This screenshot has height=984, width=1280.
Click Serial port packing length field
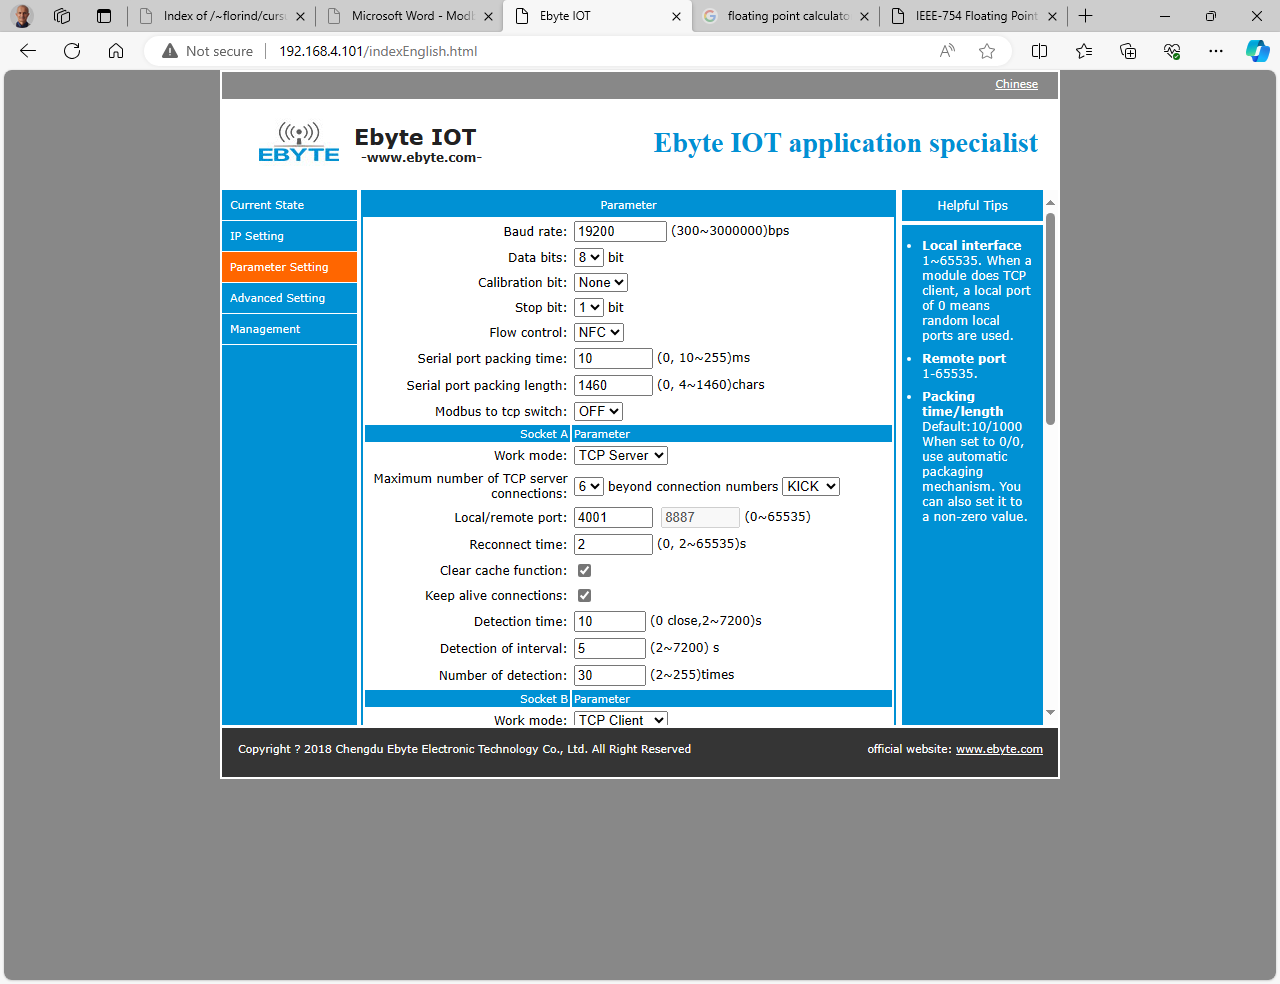click(613, 385)
